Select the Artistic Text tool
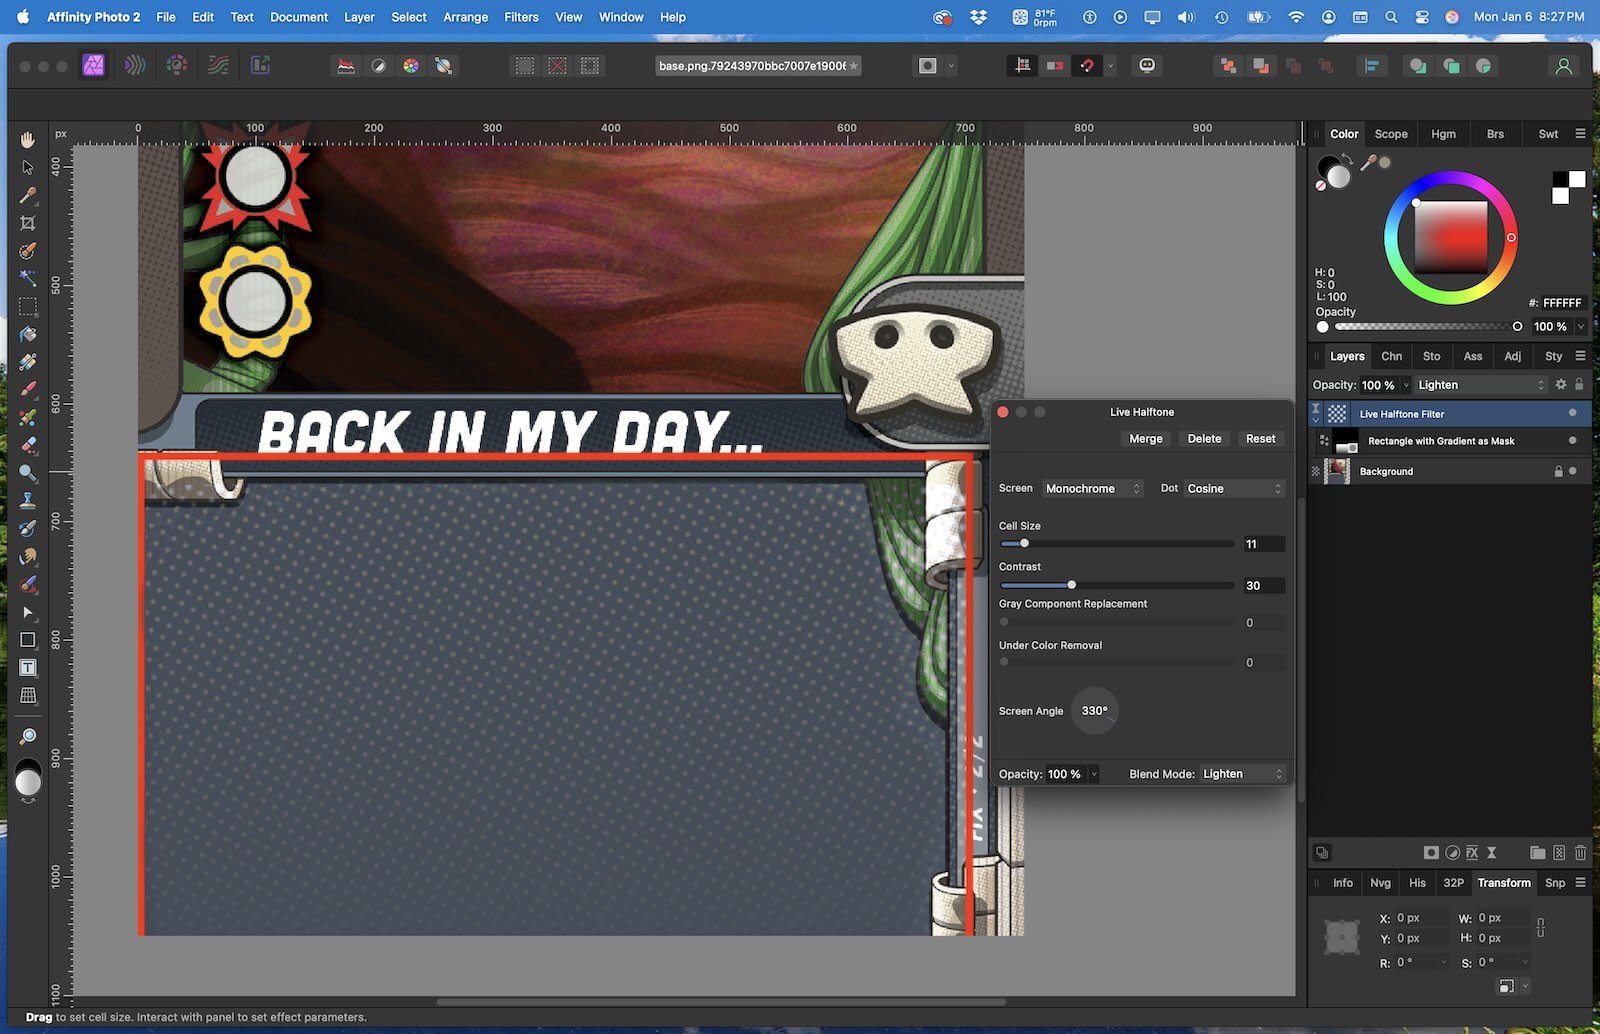This screenshot has height=1034, width=1600. 28,667
